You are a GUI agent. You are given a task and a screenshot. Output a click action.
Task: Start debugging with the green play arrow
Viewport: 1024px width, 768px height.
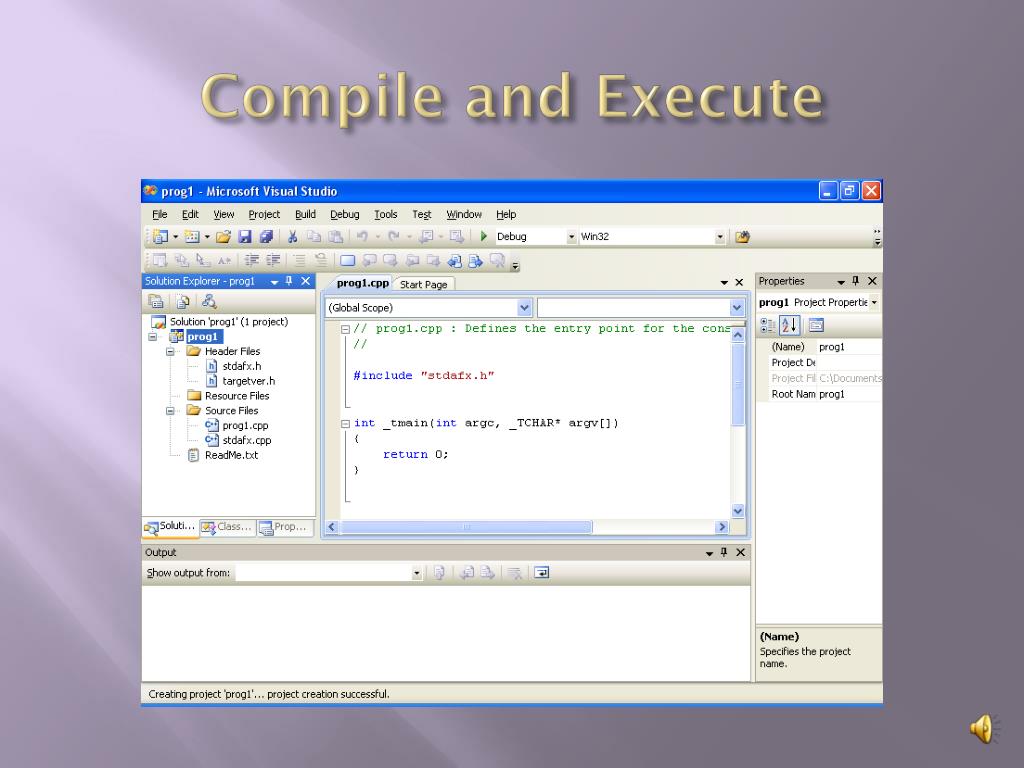click(x=484, y=236)
